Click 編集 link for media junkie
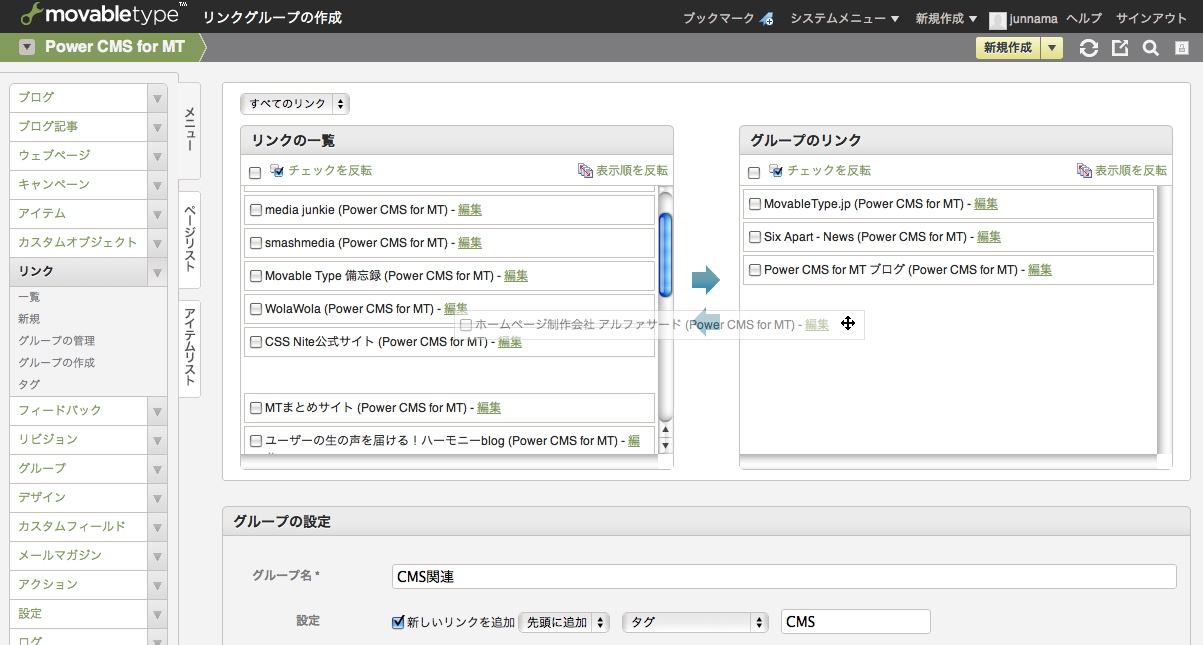Image resolution: width=1203 pixels, height=645 pixels. coord(470,210)
